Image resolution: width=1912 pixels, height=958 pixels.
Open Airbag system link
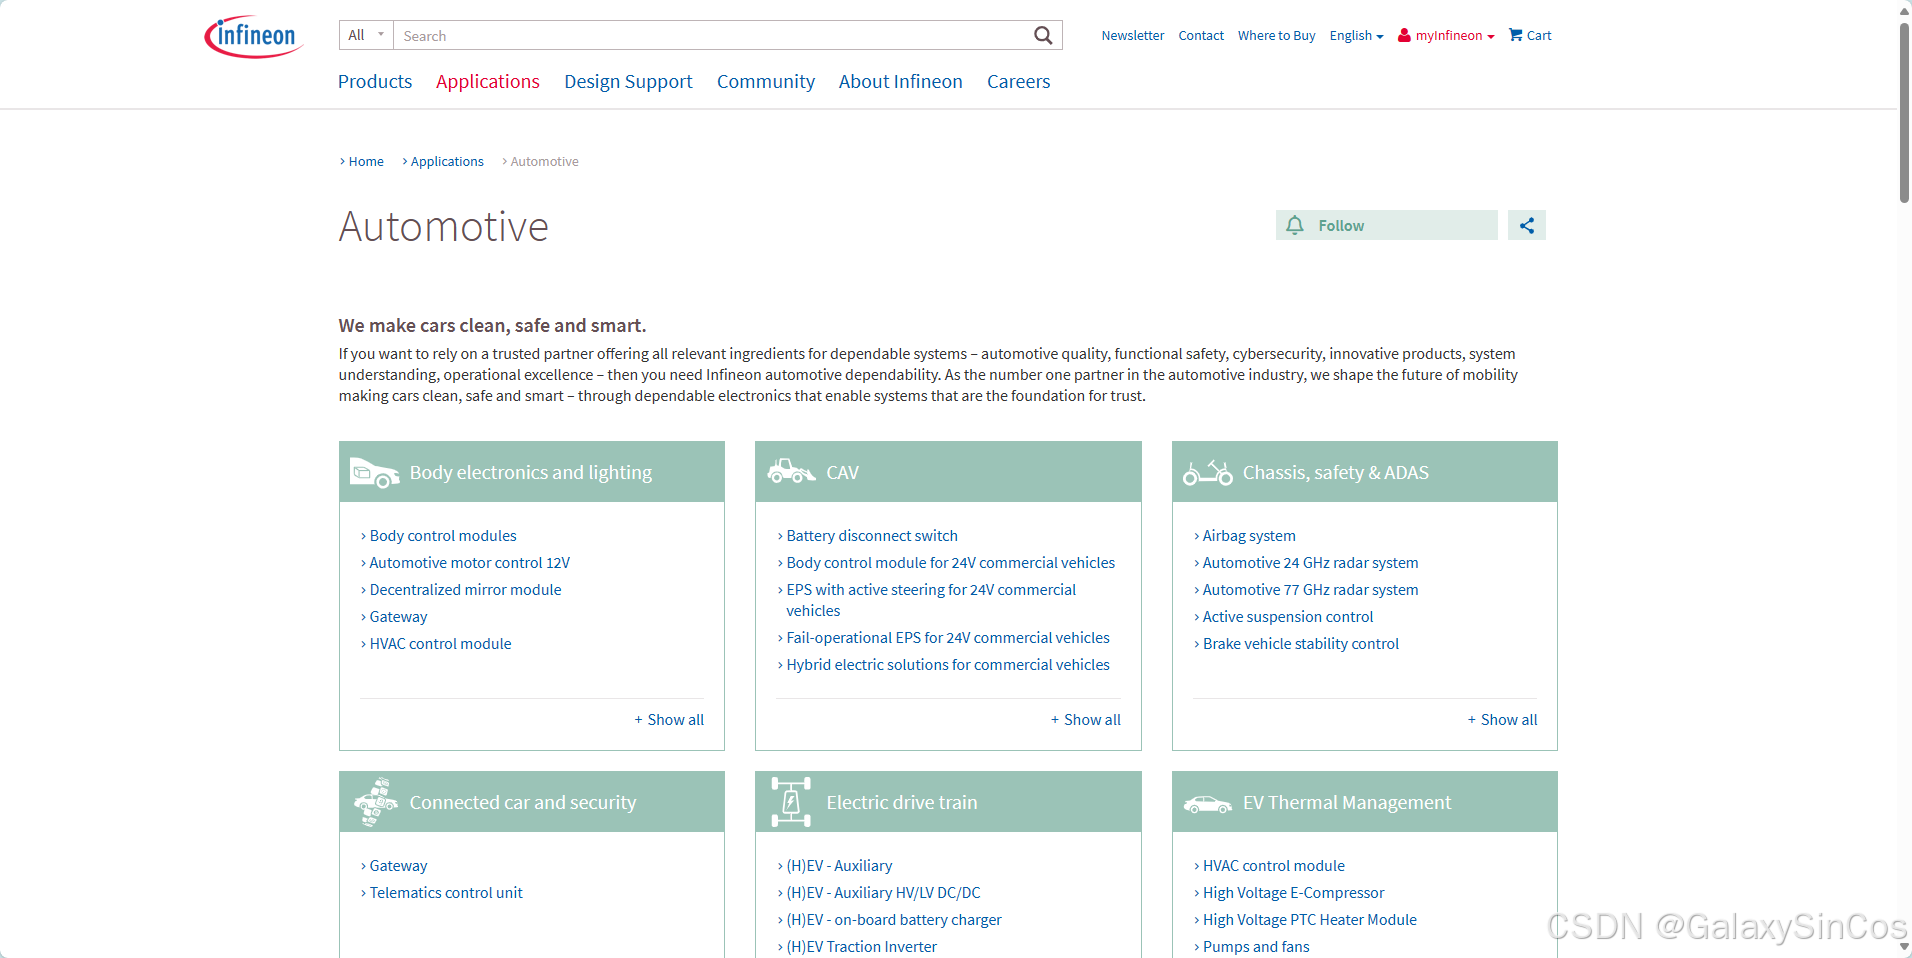click(1249, 536)
